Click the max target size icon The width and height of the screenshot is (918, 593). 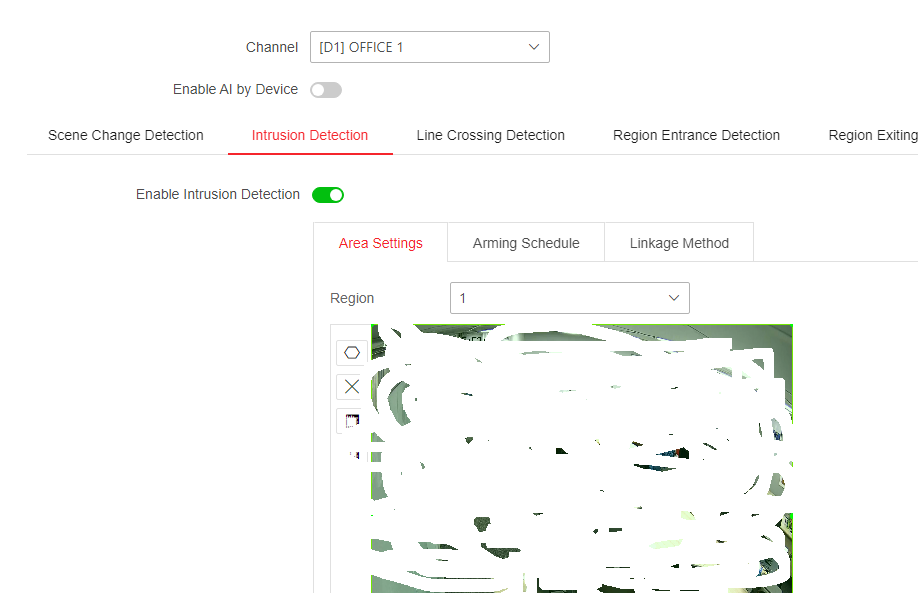pyautogui.click(x=352, y=421)
